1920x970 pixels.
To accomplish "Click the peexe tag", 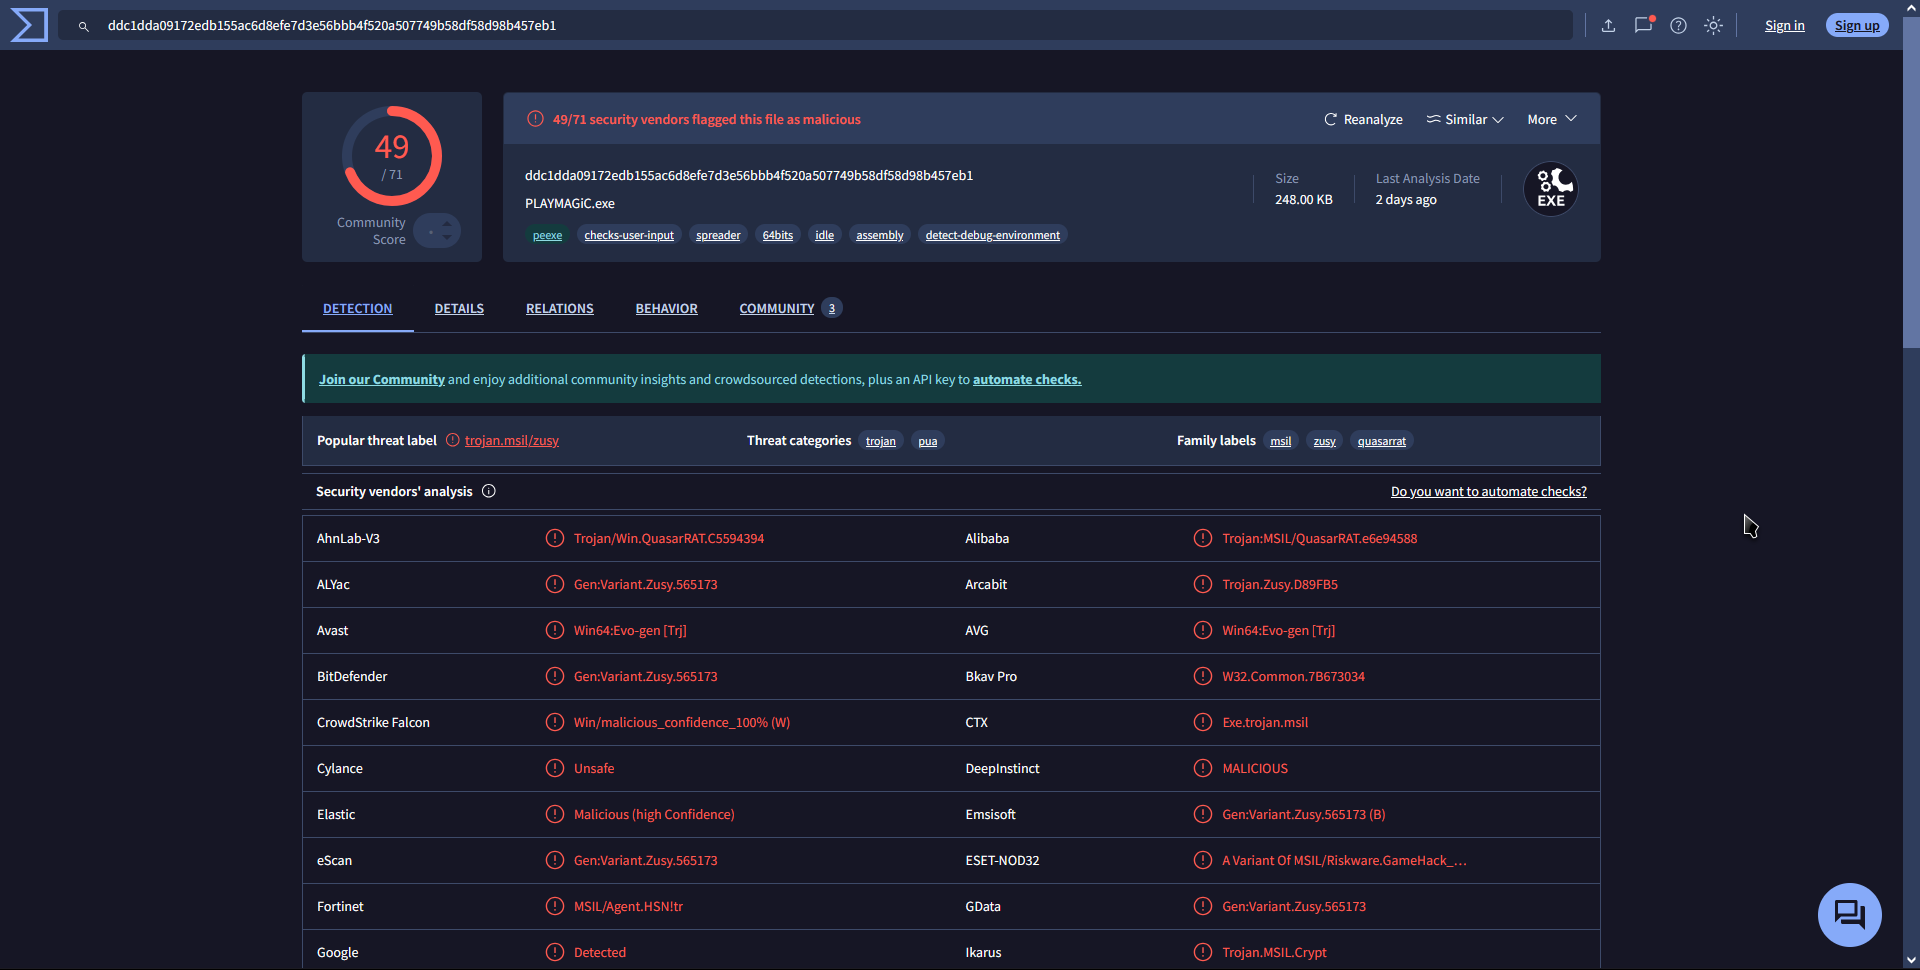I will (x=547, y=235).
